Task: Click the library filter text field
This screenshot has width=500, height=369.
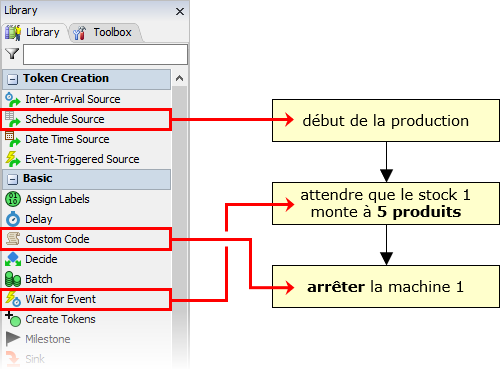Action: (x=105, y=54)
